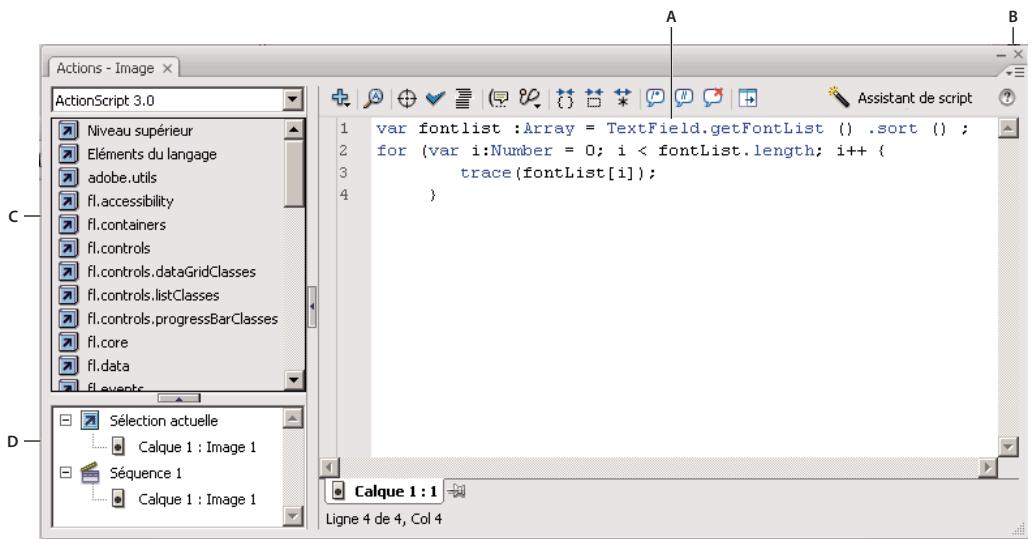This screenshot has width=1034, height=539.
Task: Click the icon beside adobe.utils
Action: coord(68,177)
